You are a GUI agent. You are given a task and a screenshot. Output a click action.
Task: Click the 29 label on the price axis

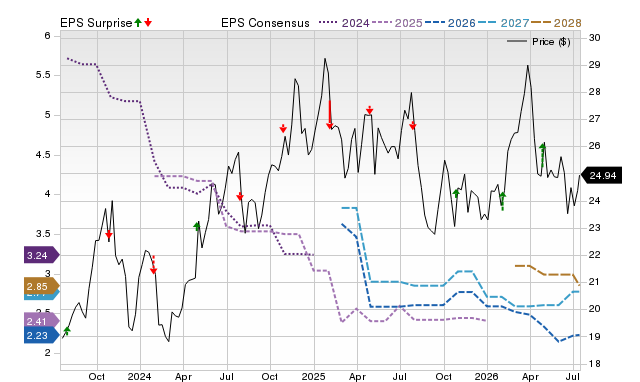coord(594,64)
